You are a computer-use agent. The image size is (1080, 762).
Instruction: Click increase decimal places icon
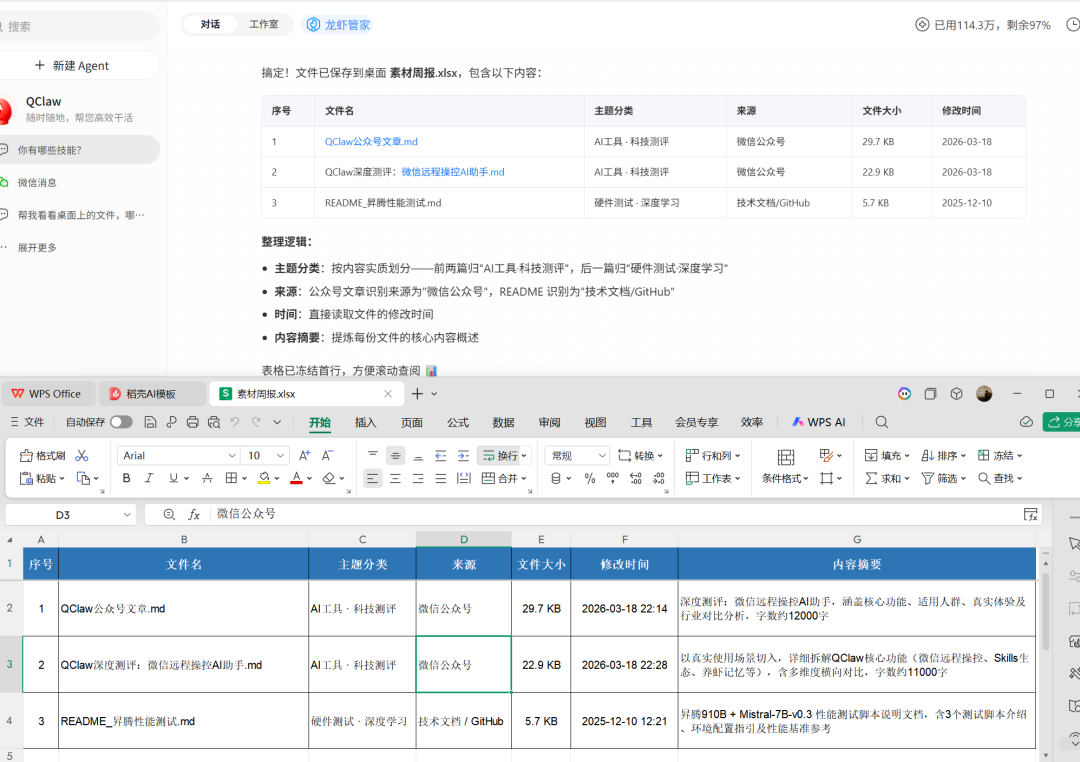pos(636,478)
